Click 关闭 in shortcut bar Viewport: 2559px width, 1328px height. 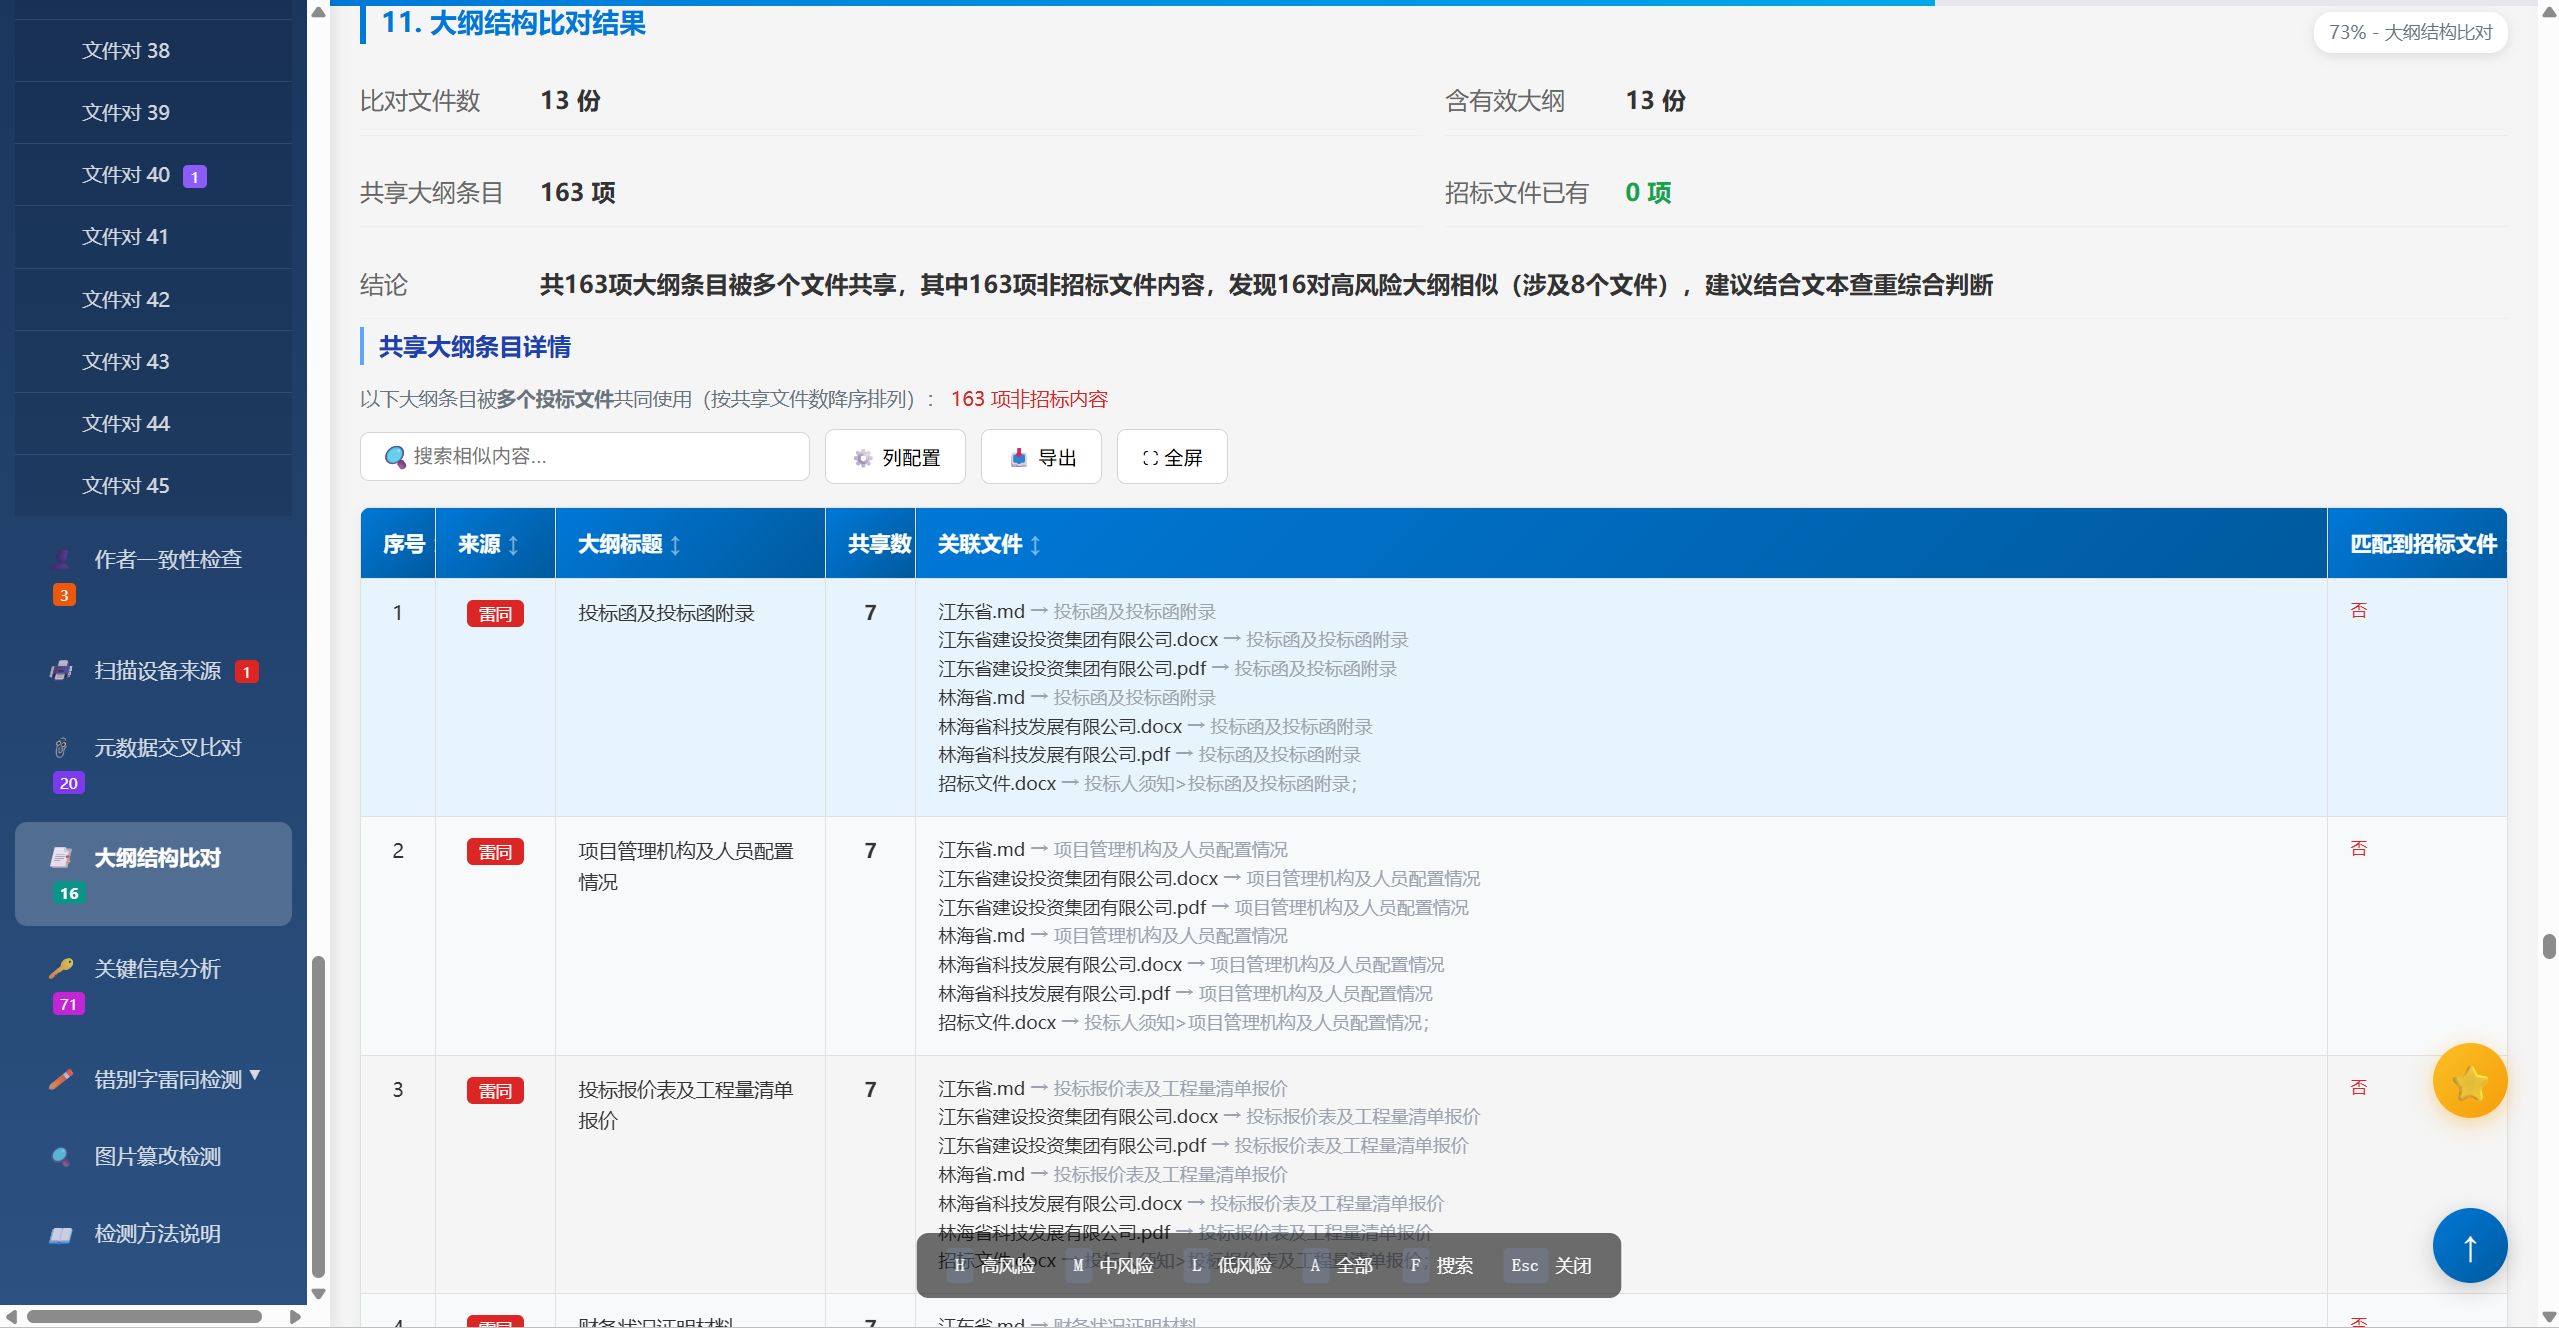[x=1548, y=1266]
